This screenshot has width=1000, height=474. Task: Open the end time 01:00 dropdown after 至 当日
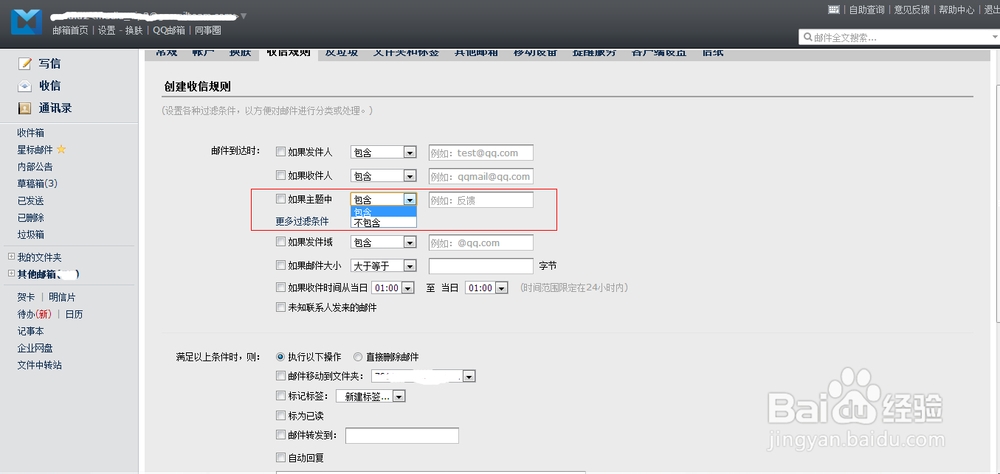pyautogui.click(x=487, y=288)
